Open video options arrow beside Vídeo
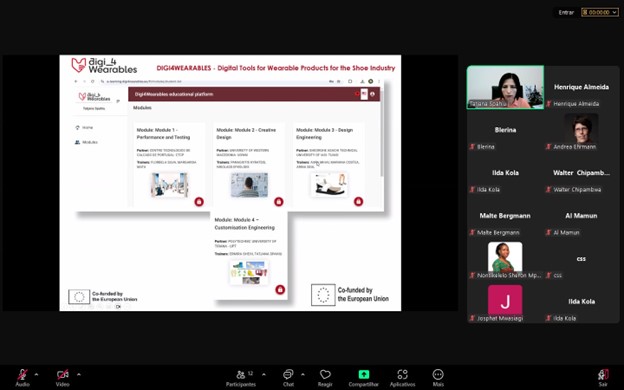624x390 pixels. coord(79,374)
